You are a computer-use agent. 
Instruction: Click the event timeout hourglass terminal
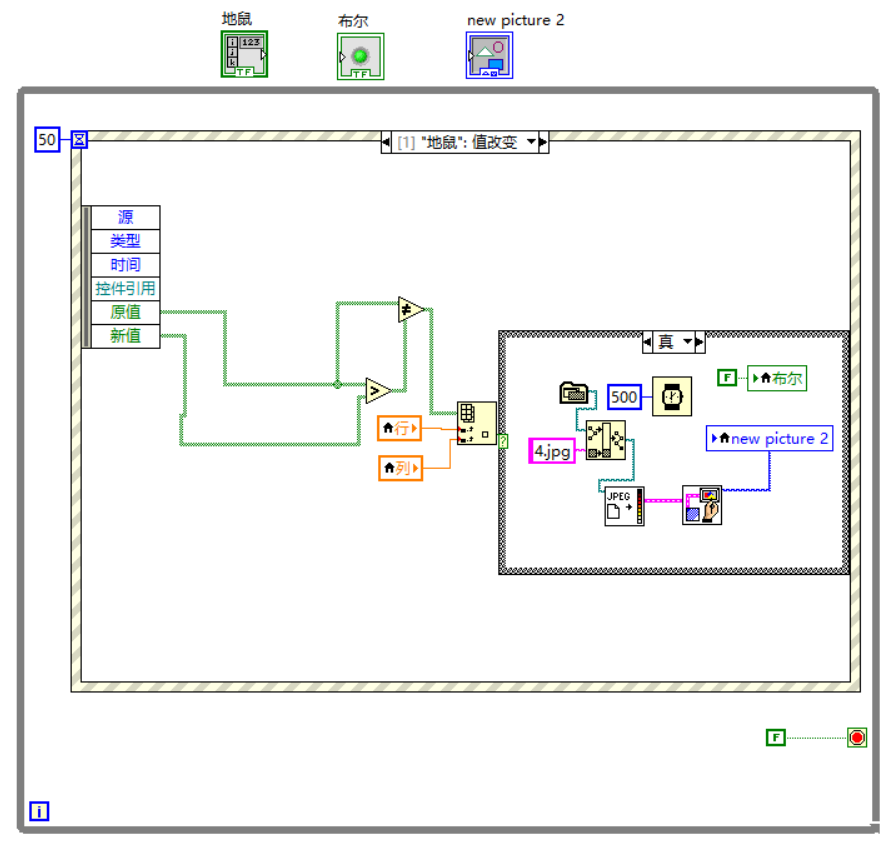(79, 139)
